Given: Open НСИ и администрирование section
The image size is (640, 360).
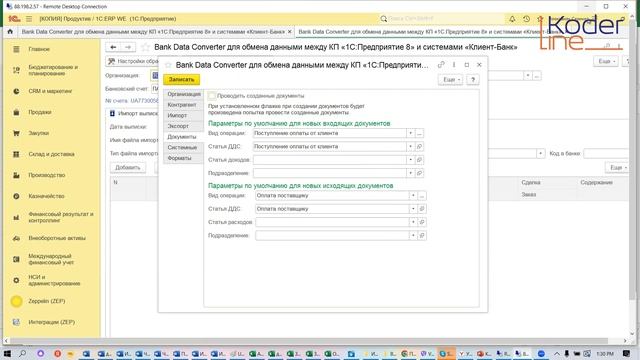Looking at the screenshot, I should click(x=54, y=280).
